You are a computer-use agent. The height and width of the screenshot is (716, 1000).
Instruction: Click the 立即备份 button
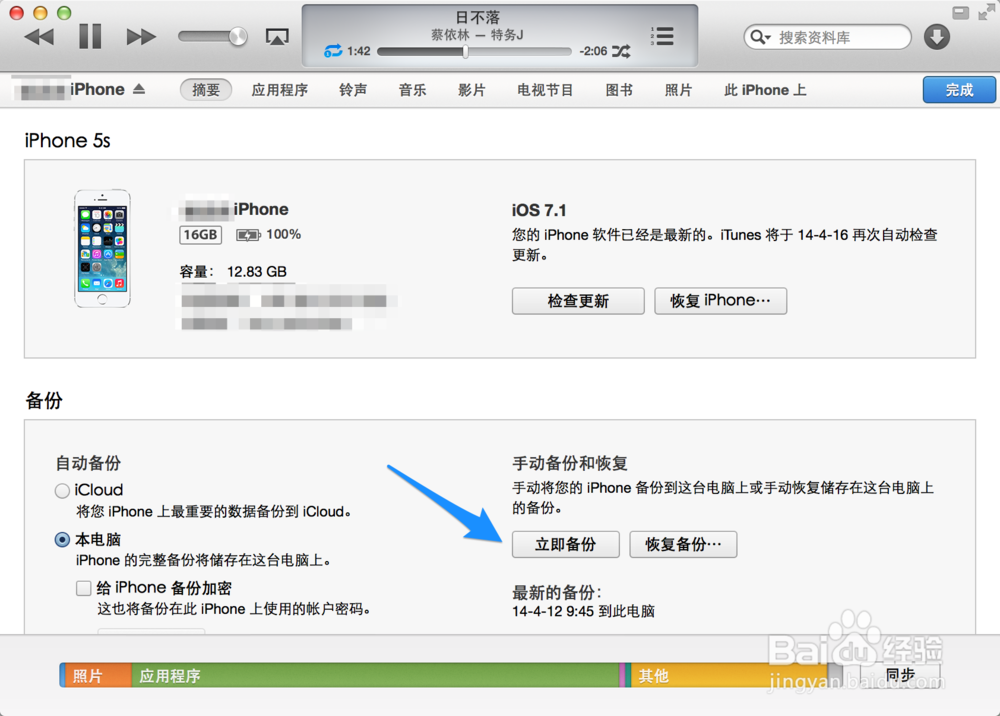pos(566,544)
